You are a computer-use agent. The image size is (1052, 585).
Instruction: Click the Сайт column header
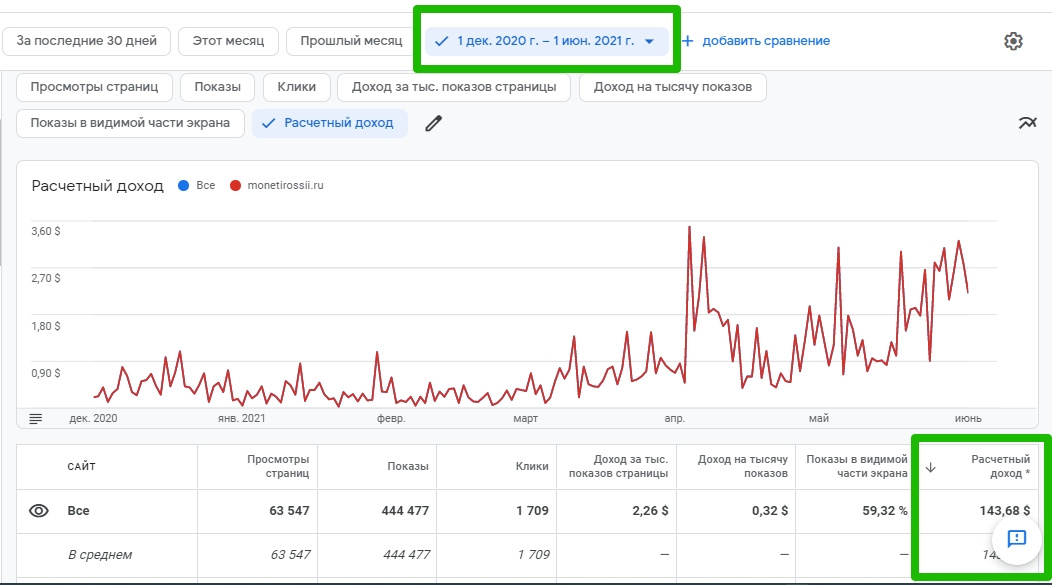tap(82, 467)
